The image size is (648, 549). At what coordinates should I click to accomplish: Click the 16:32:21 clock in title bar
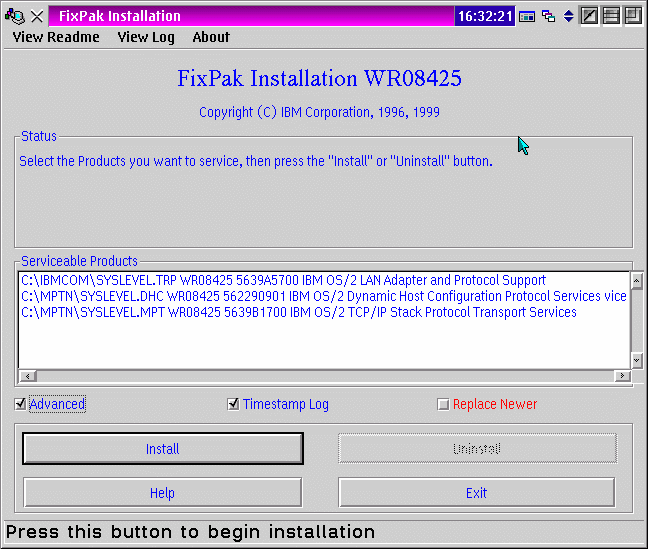coord(485,17)
